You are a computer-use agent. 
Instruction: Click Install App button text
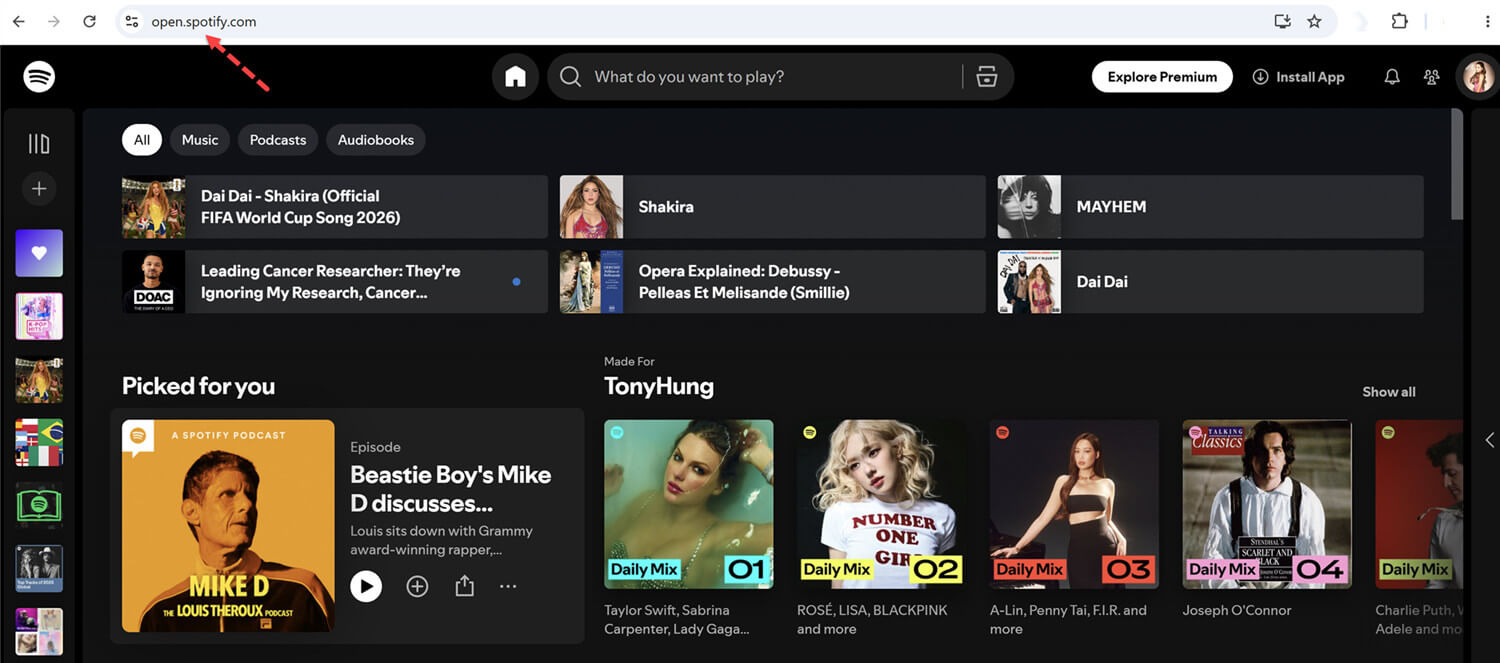[x=1310, y=77]
